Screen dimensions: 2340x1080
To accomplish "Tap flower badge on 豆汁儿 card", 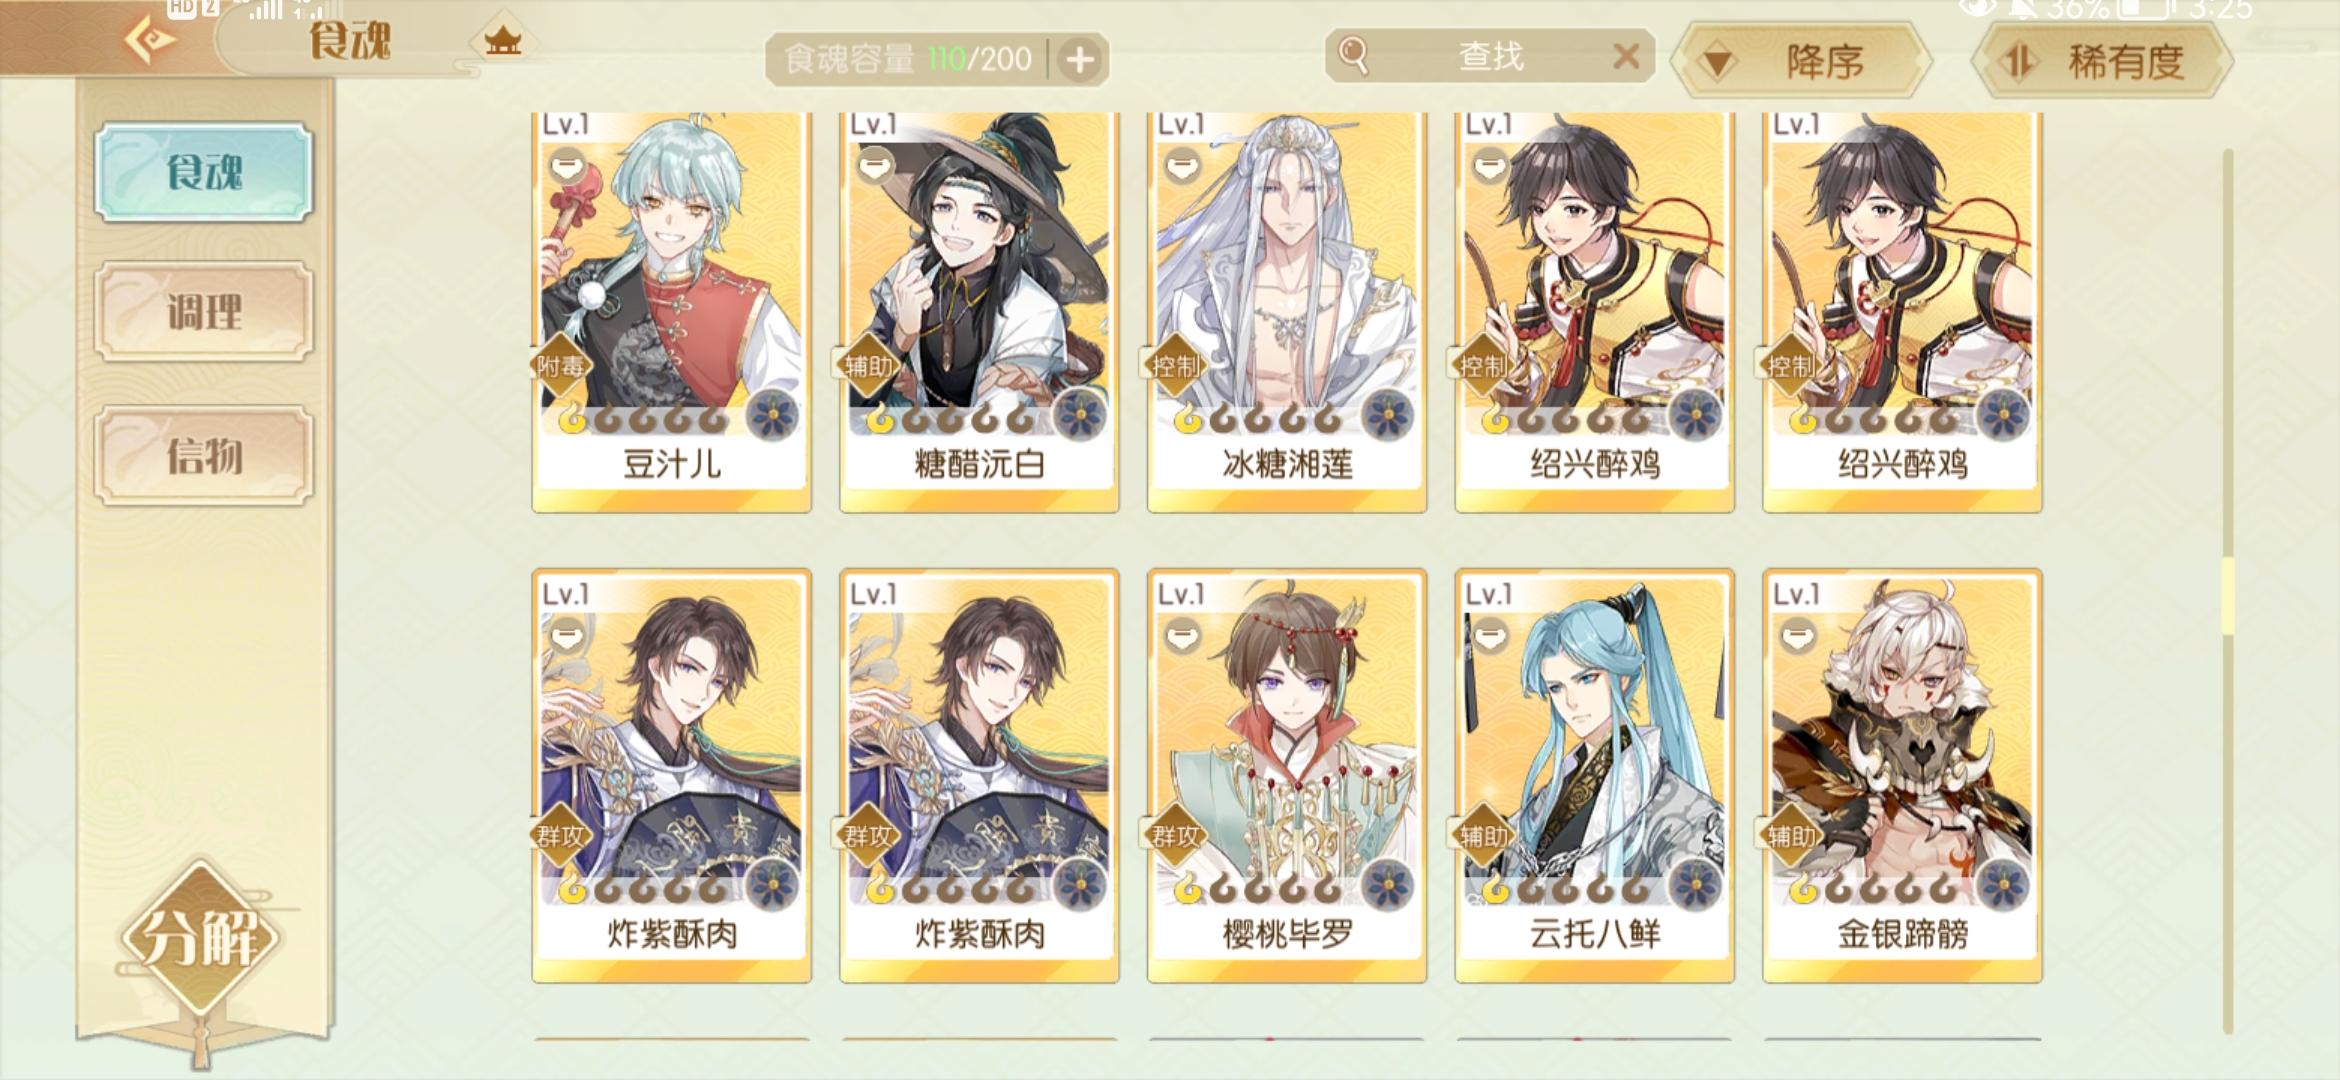I will coord(772,414).
